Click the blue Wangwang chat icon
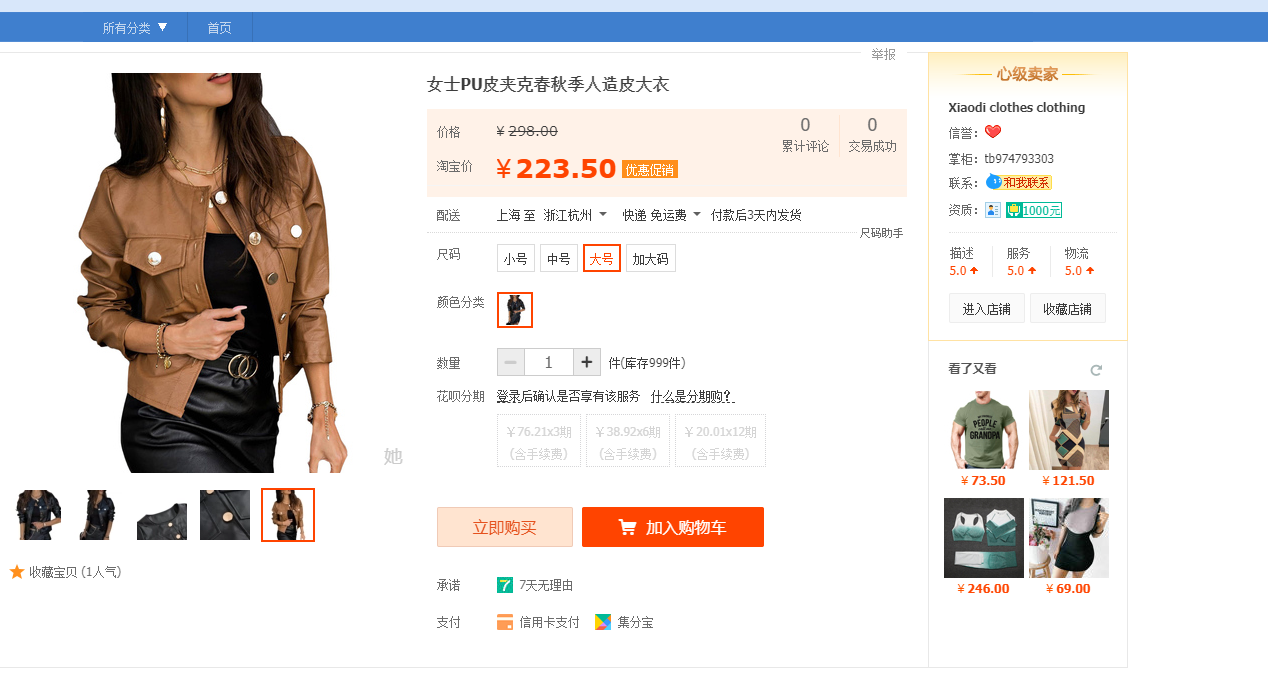1268x680 pixels. [x=993, y=181]
